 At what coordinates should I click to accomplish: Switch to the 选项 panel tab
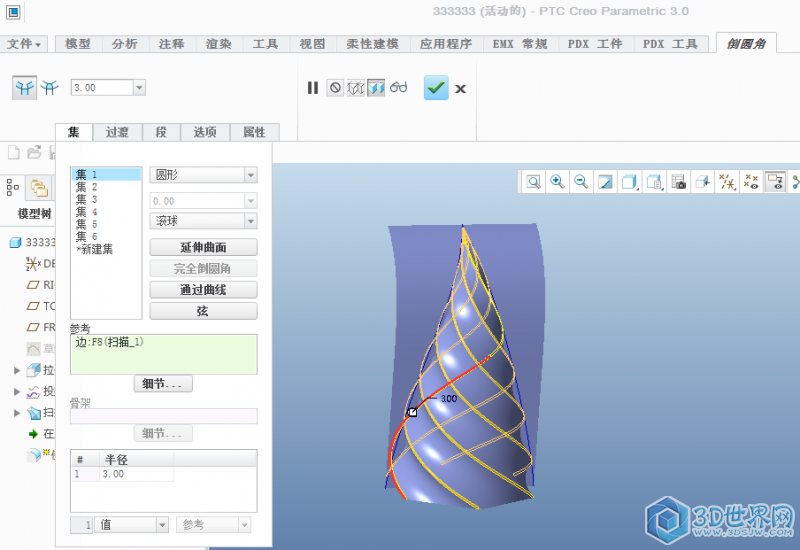coord(205,132)
